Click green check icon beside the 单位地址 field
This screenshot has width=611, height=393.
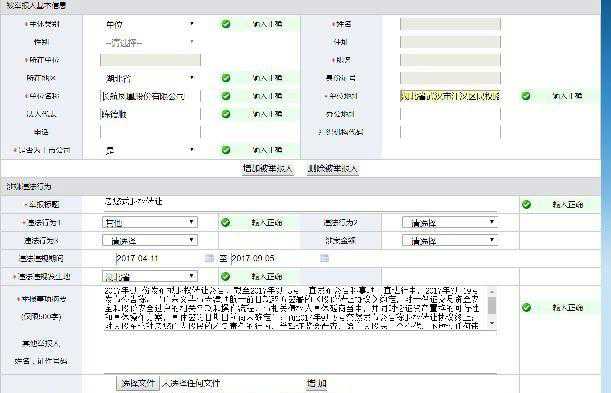tap(526, 96)
